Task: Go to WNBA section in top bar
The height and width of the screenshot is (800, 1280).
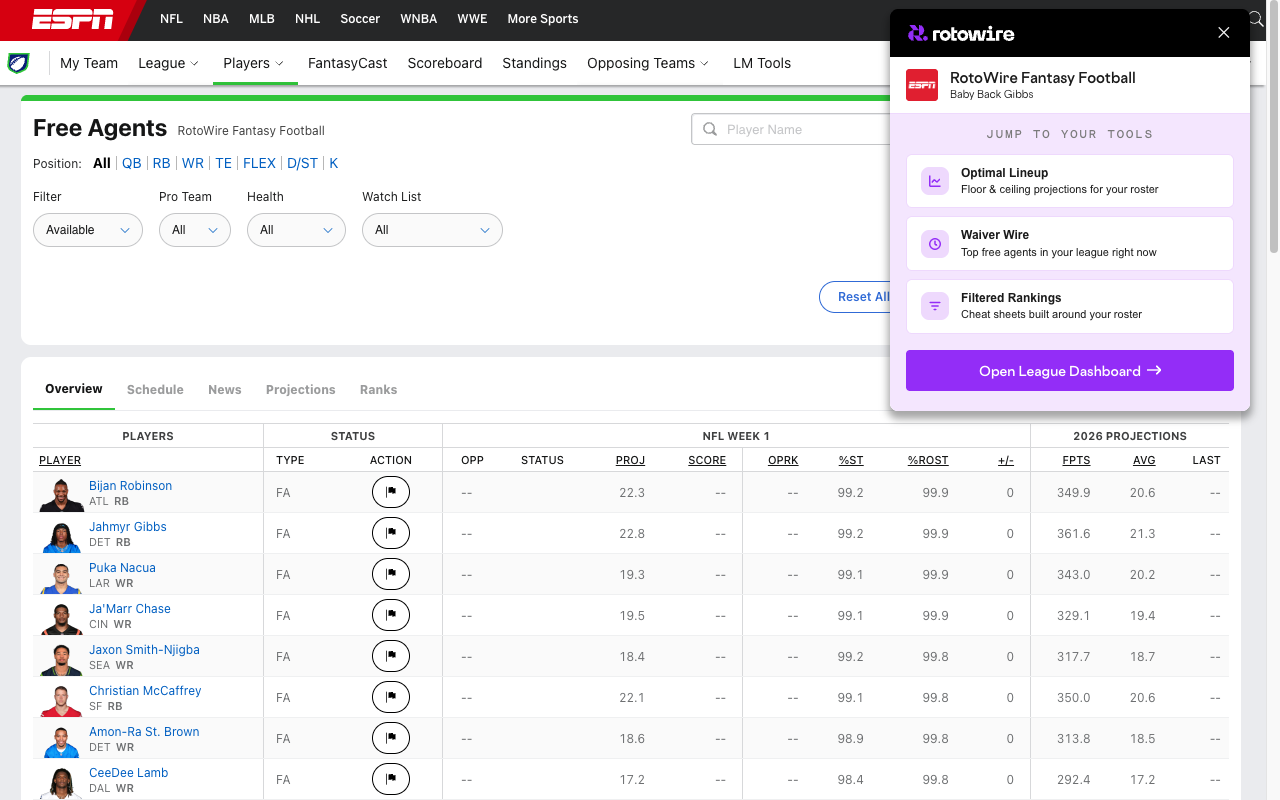Action: click(419, 19)
